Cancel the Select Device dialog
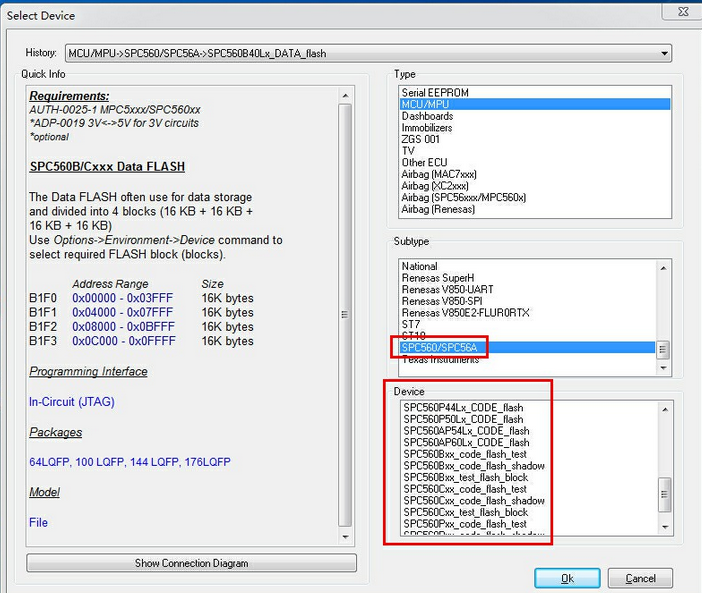This screenshot has width=702, height=593. [640, 578]
